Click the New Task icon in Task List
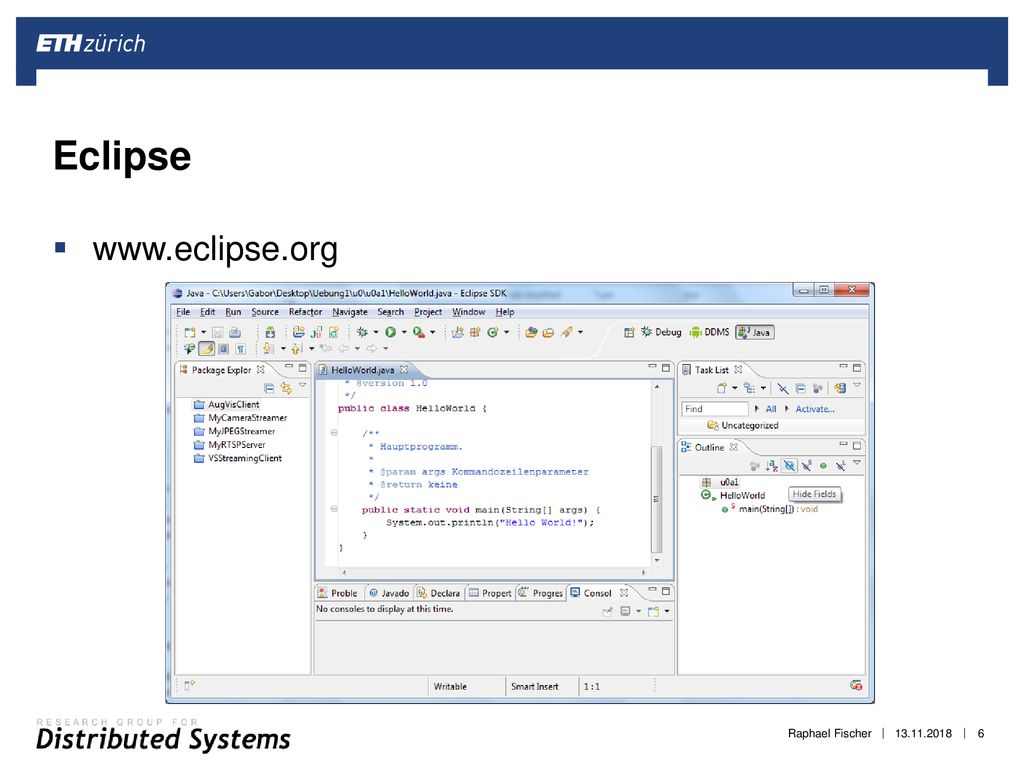The image size is (1024, 768). 722,388
